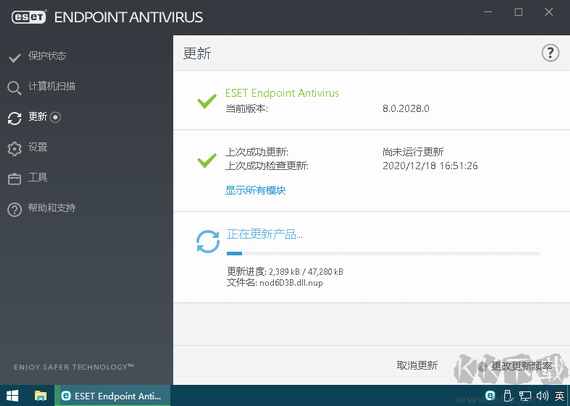The height and width of the screenshot is (406, 570).
Task: Click the 取消更新 button
Action: tap(417, 365)
